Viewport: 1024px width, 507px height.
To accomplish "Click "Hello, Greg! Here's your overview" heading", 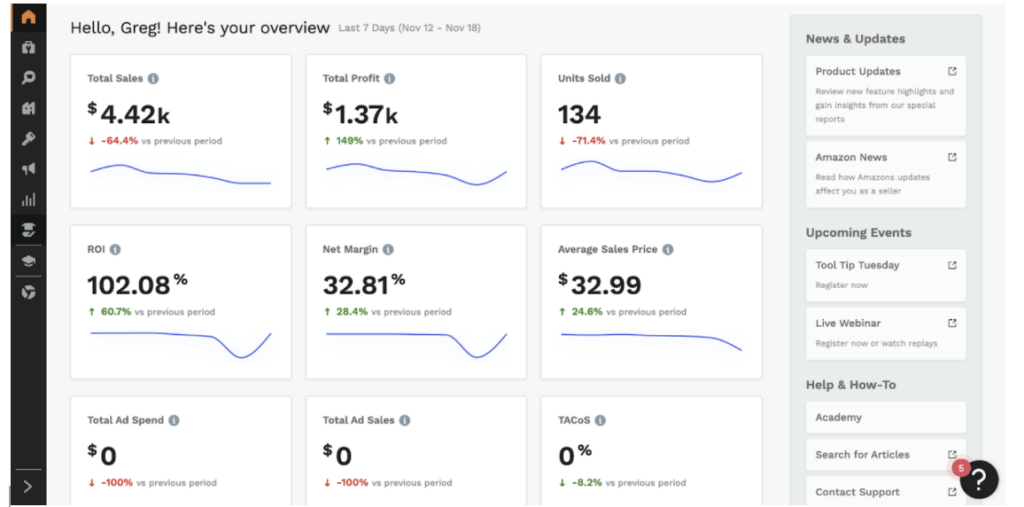I will [200, 28].
